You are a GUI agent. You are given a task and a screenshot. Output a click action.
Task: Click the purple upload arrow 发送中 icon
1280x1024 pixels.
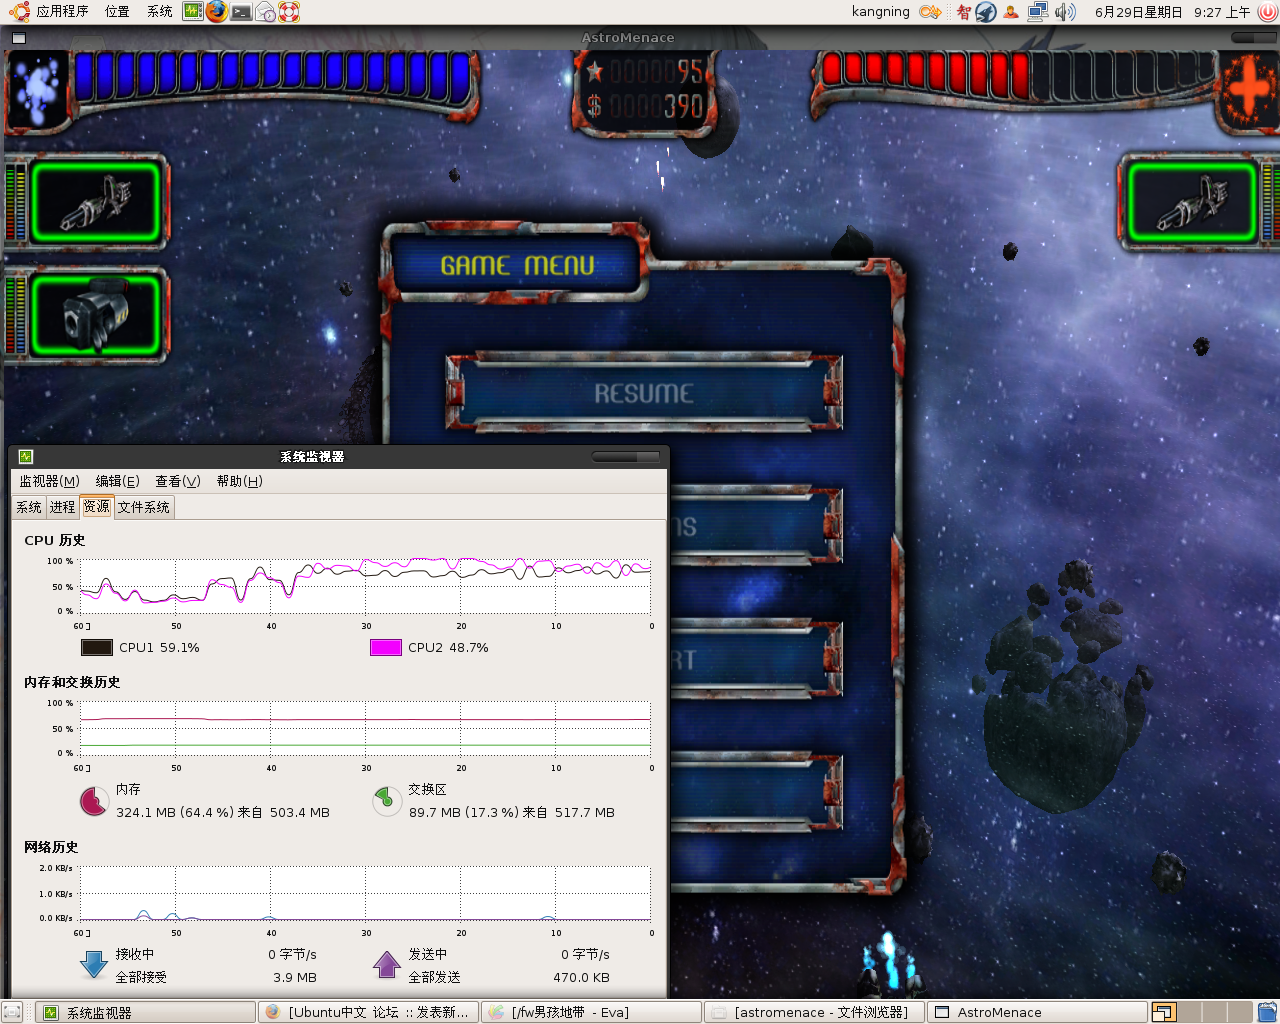(387, 964)
